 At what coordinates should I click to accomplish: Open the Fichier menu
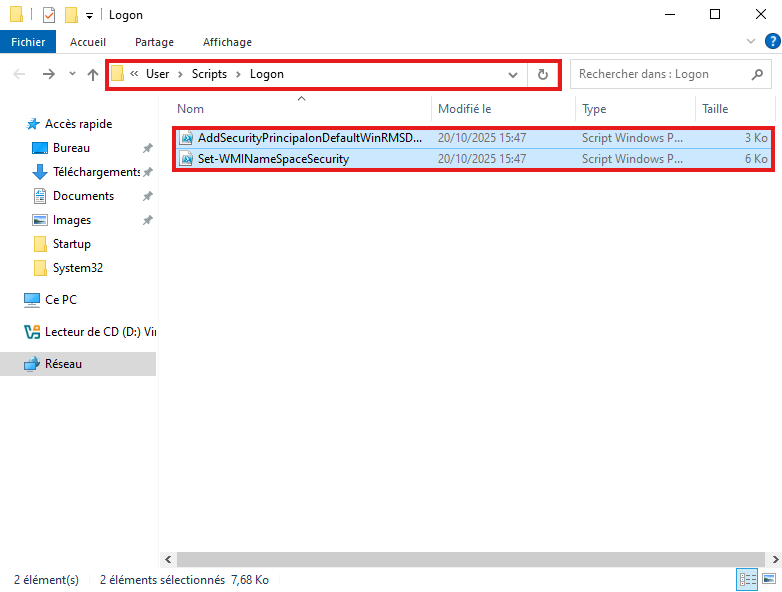[29, 42]
